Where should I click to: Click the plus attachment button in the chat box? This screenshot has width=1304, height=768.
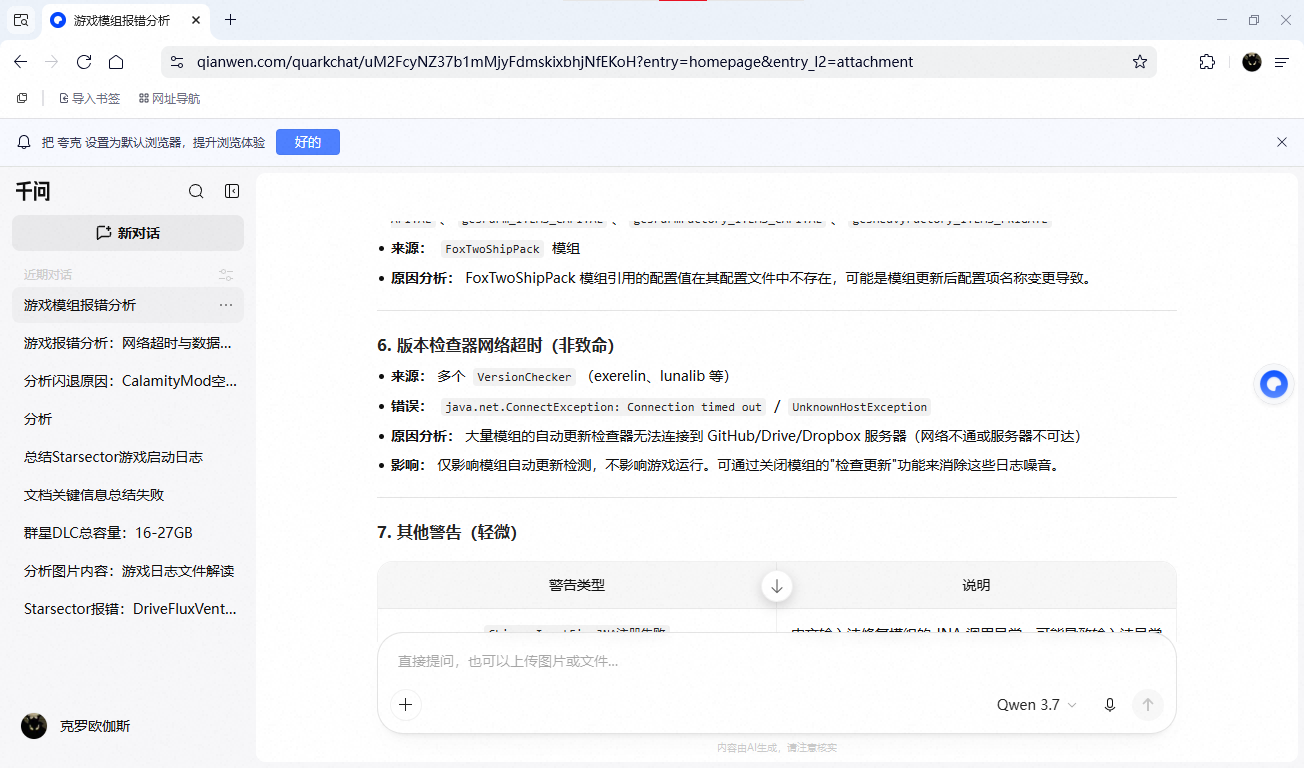pos(405,705)
